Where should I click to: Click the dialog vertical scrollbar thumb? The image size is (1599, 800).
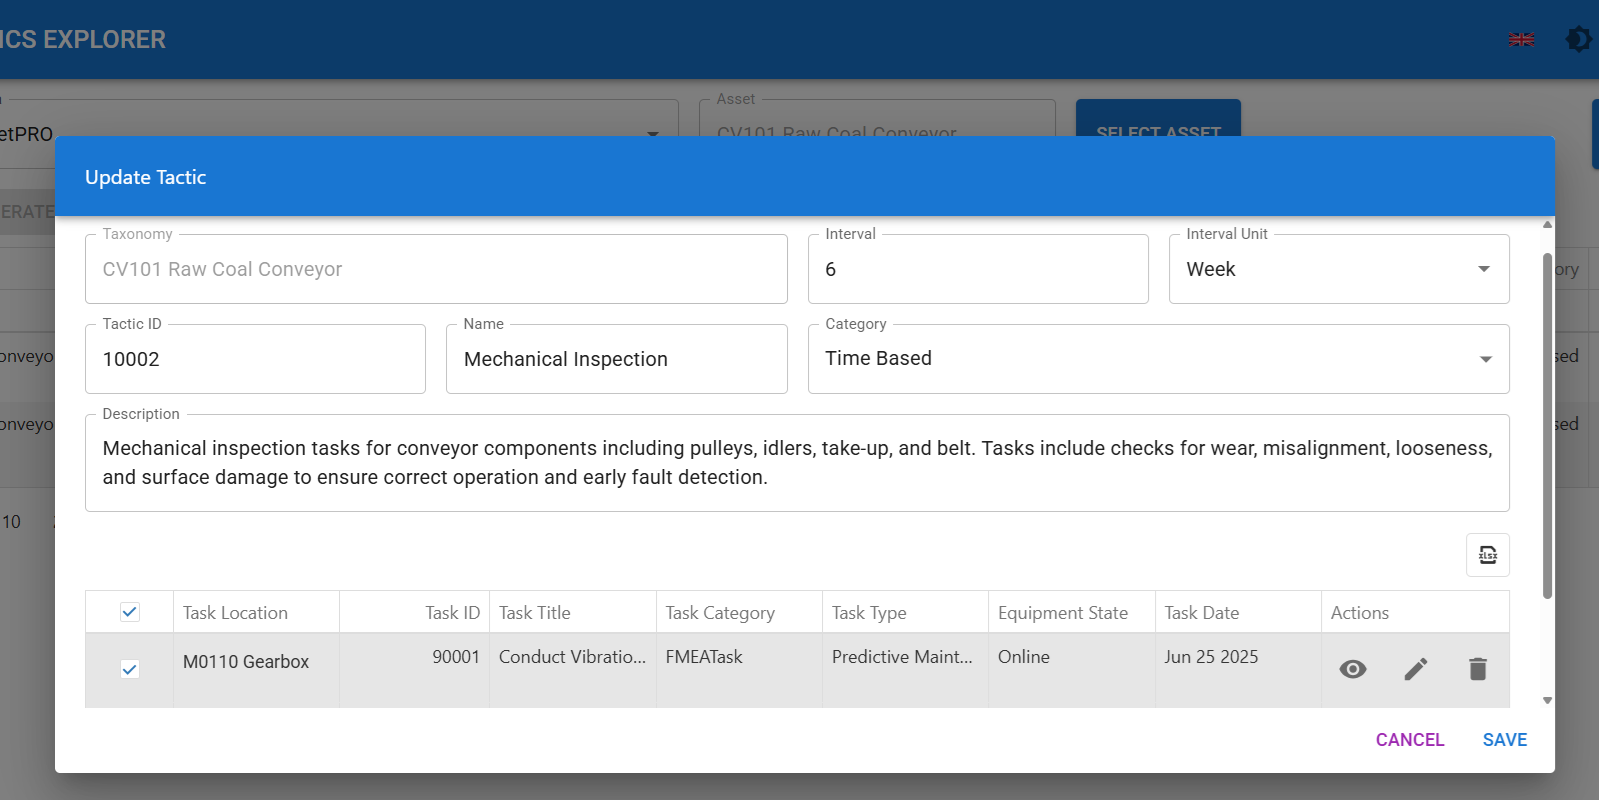coord(1547,425)
